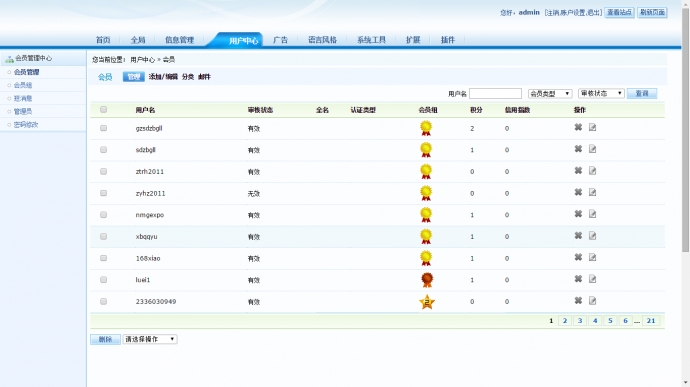Edit user sdzbgll via edit icon
Image resolution: width=690 pixels, height=387 pixels.
(592, 149)
